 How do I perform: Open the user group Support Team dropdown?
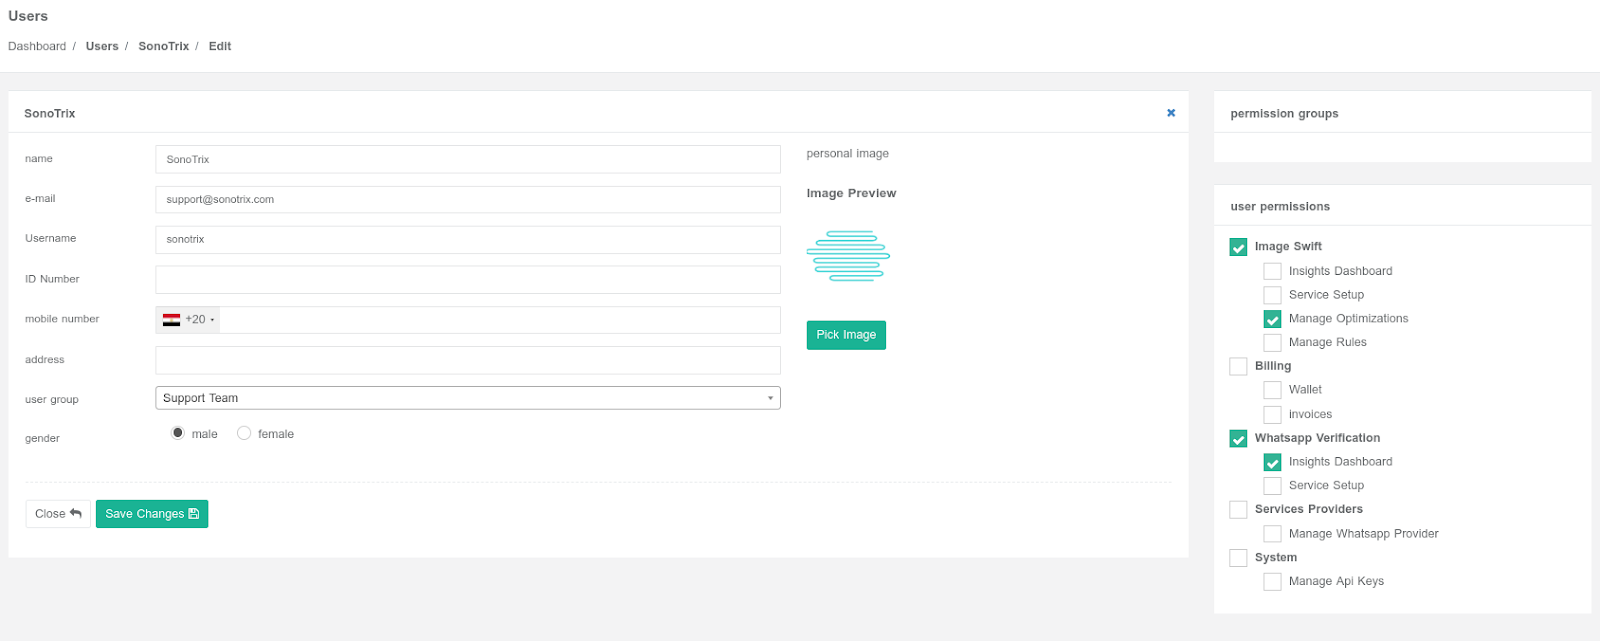click(467, 398)
